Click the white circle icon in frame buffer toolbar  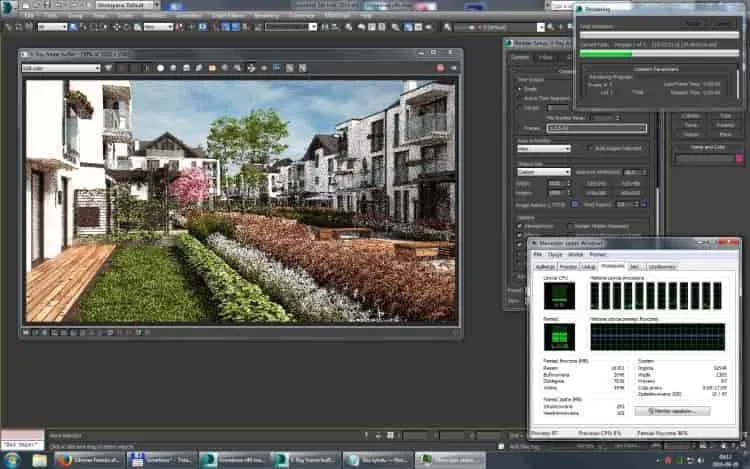click(160, 68)
